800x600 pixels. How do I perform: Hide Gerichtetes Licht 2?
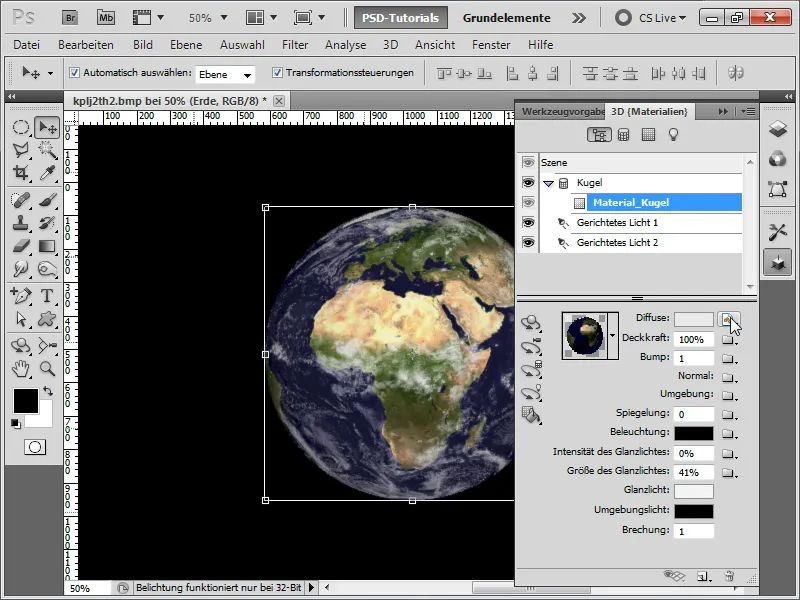(528, 242)
